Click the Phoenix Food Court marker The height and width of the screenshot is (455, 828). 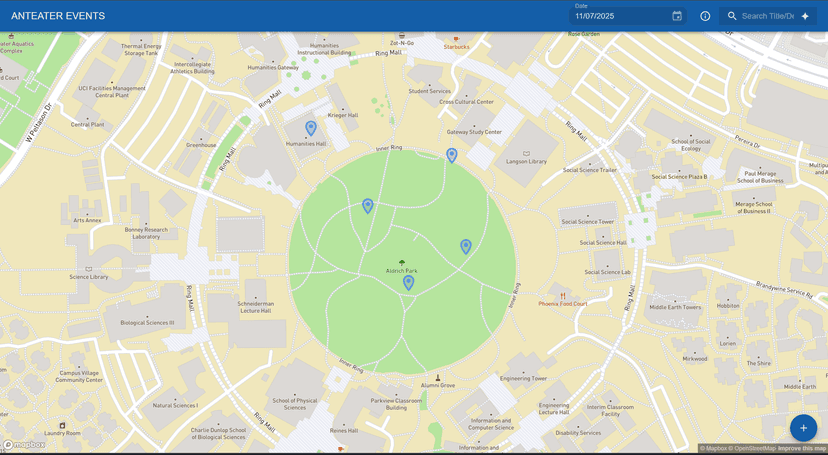(x=563, y=297)
